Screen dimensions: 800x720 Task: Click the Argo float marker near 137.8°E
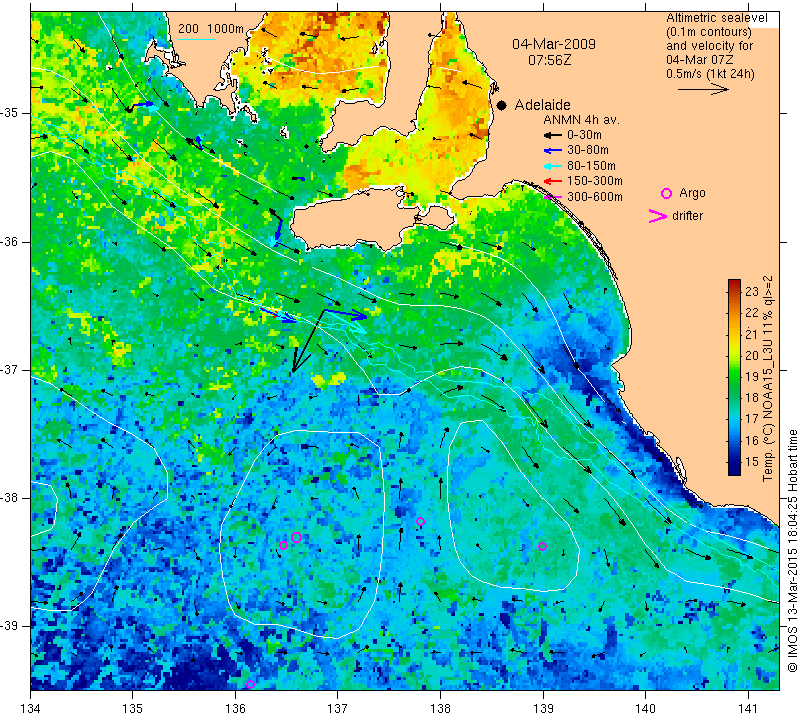click(x=420, y=522)
